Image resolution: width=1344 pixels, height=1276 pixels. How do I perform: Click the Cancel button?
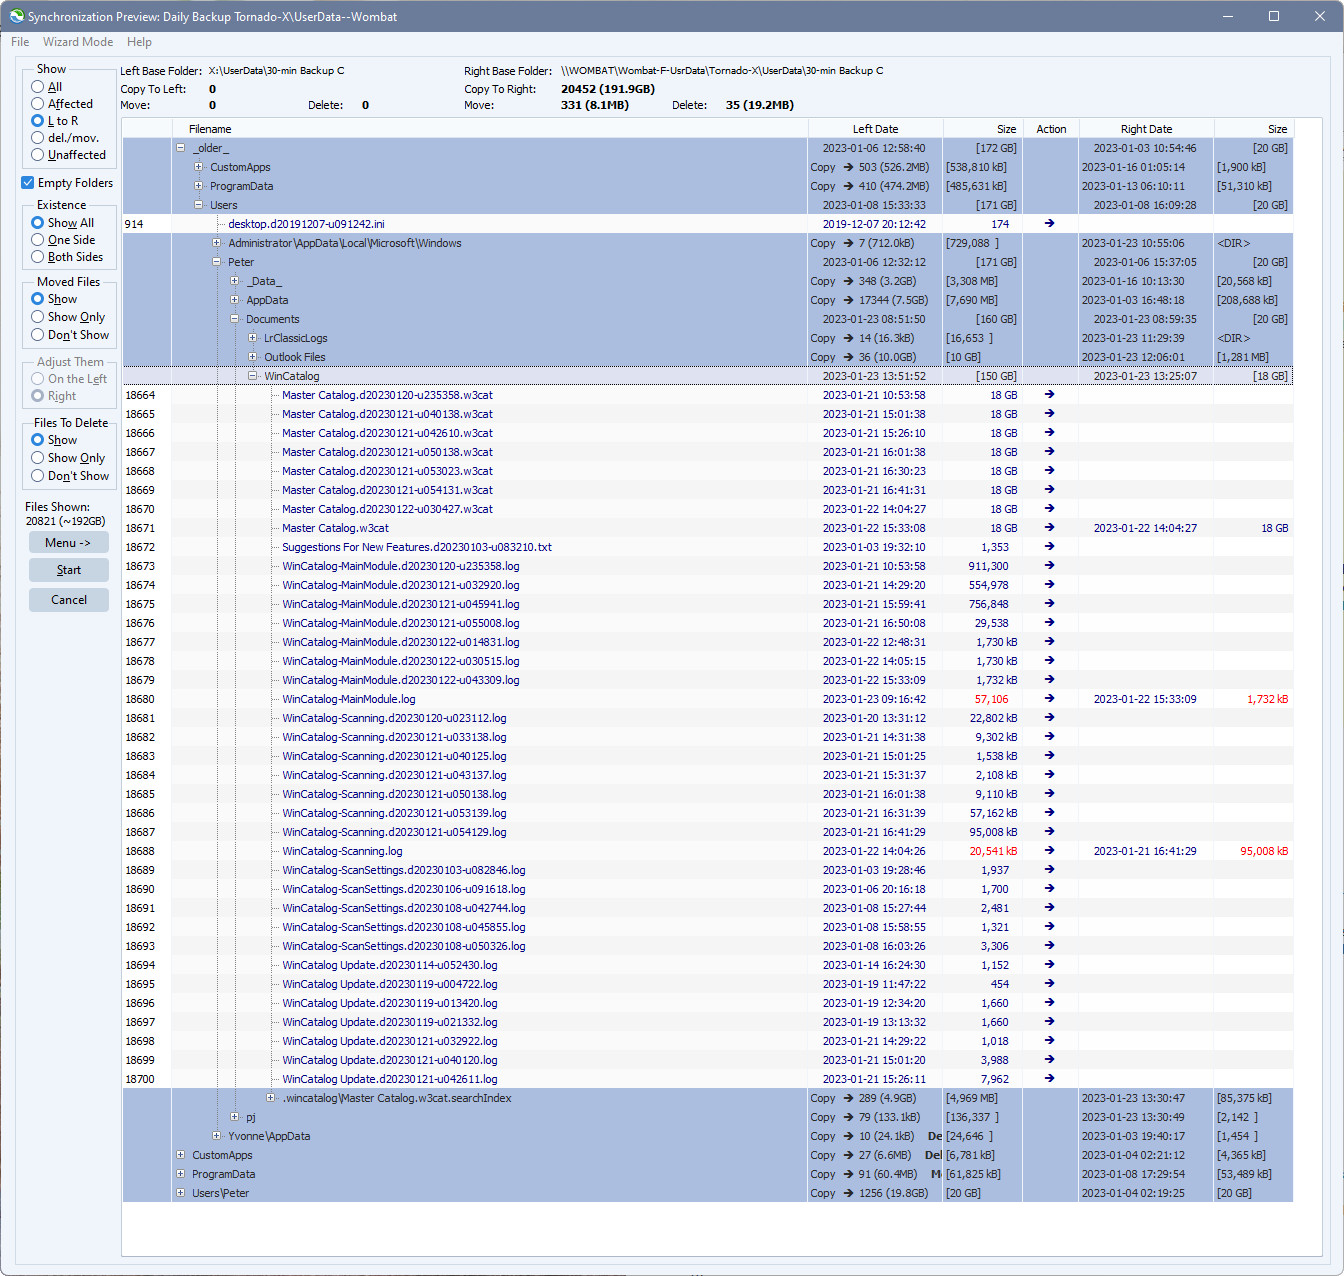coord(68,600)
